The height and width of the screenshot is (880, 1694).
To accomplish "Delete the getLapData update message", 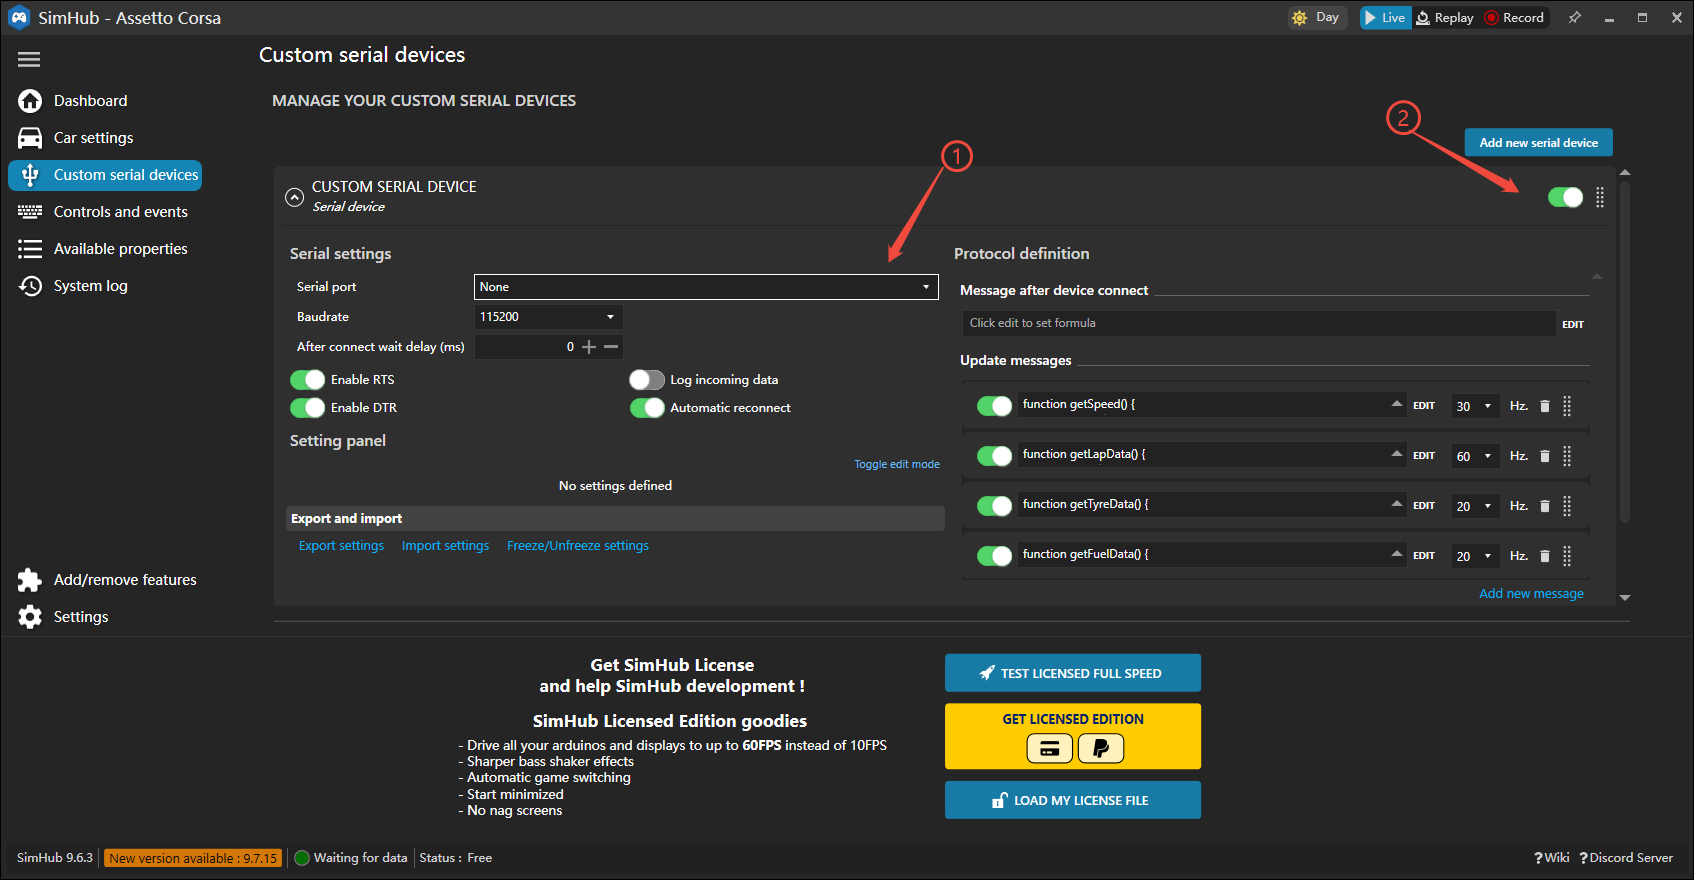I will tap(1545, 456).
